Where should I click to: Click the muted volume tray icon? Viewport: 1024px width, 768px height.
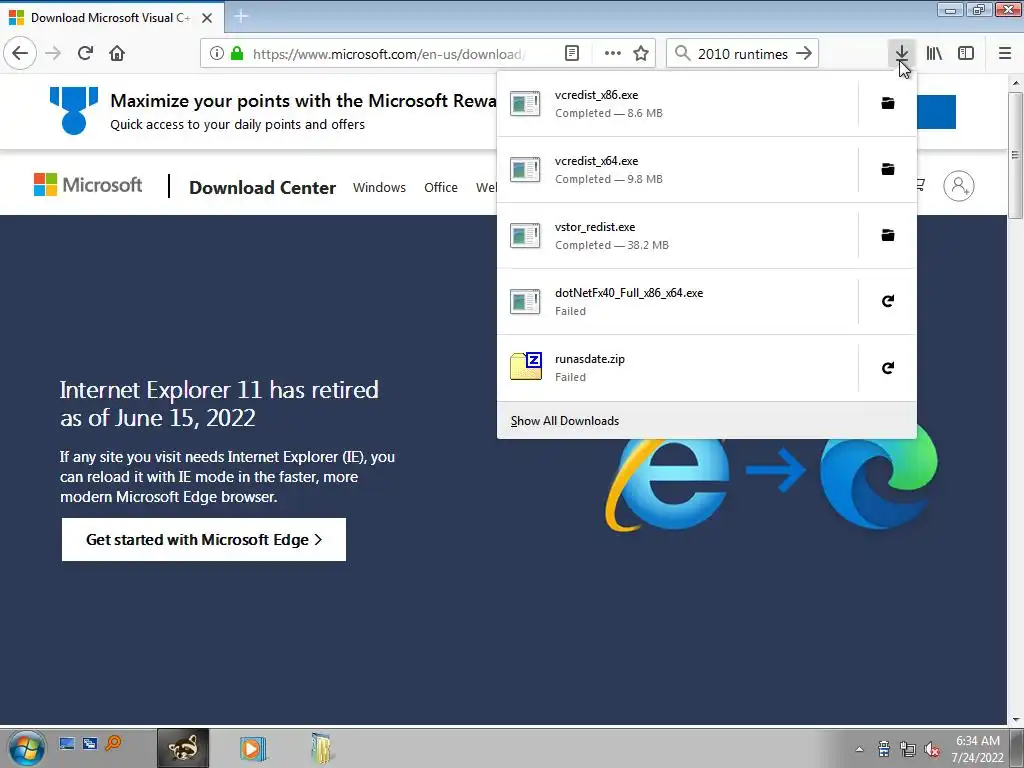pyautogui.click(x=932, y=749)
